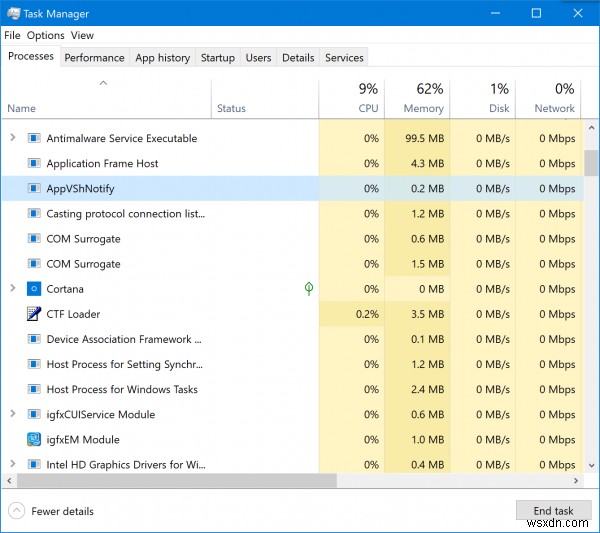This screenshot has width=600, height=533.
Task: Click the 4.3 MB memory value
Action: (x=427, y=163)
